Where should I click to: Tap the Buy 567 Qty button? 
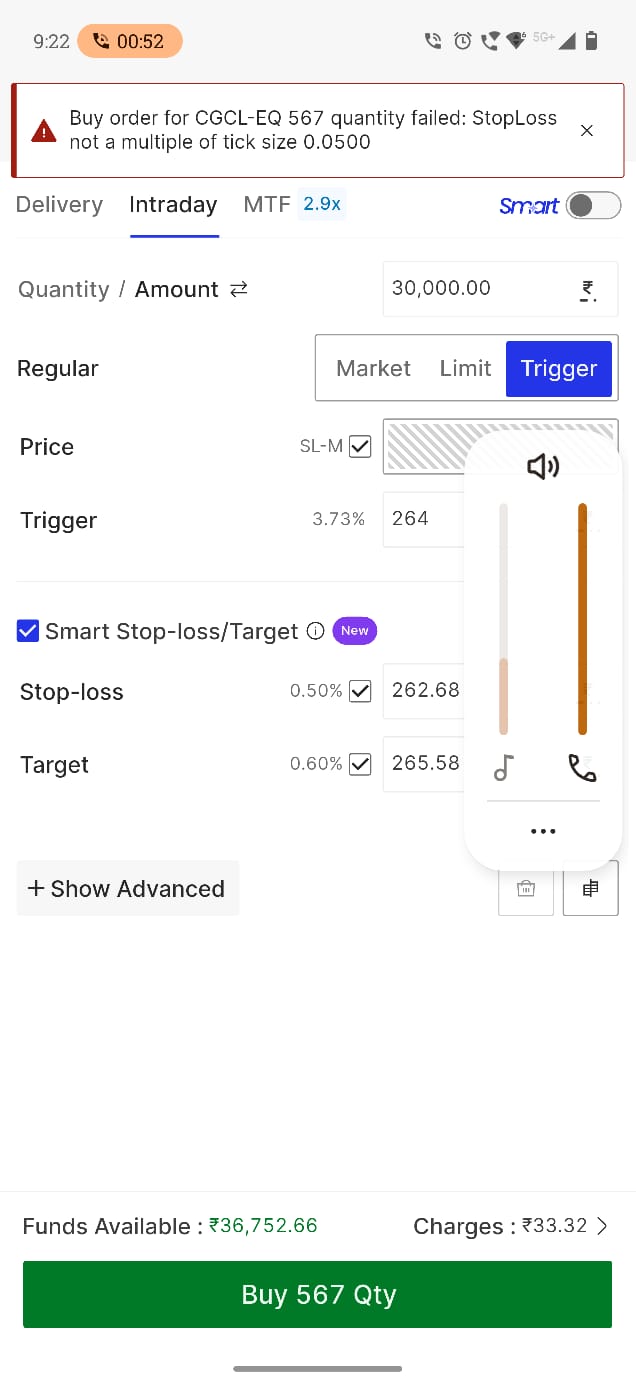point(317,1294)
